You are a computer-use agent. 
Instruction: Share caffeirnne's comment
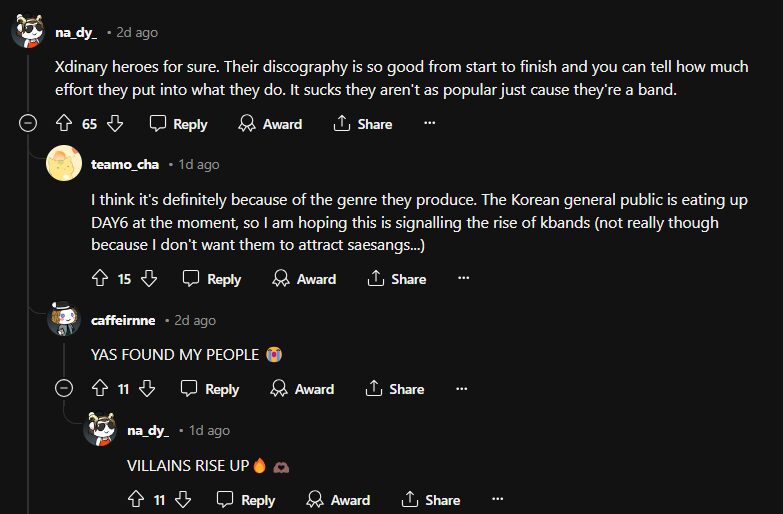pyautogui.click(x=397, y=389)
